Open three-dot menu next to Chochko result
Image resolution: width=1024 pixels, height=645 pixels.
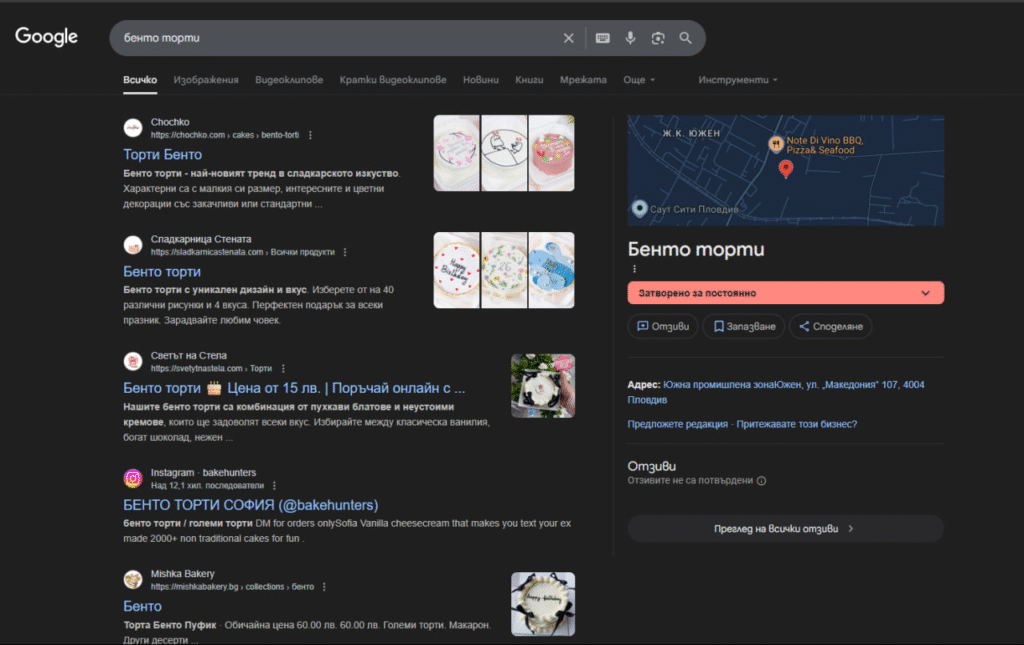coord(310,135)
